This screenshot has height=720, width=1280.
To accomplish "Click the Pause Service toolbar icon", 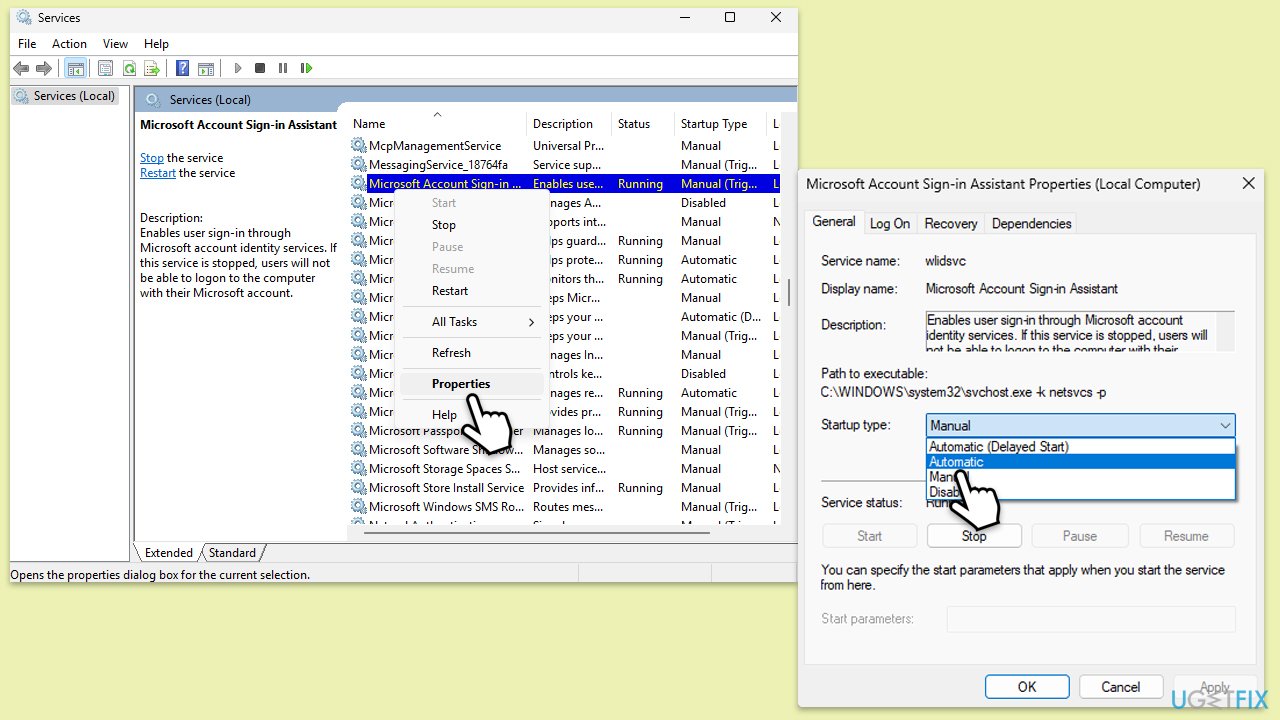I will coord(283,67).
